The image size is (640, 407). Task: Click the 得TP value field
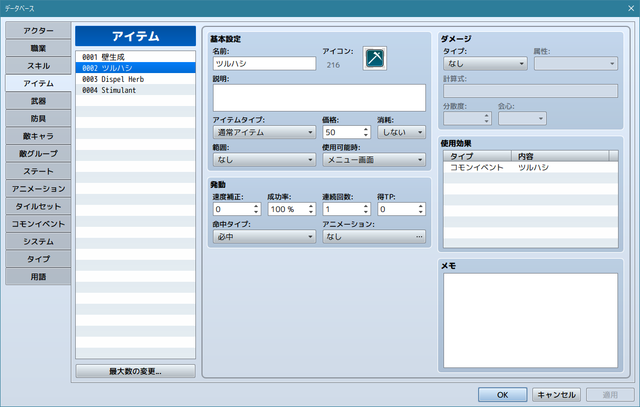[x=397, y=209]
